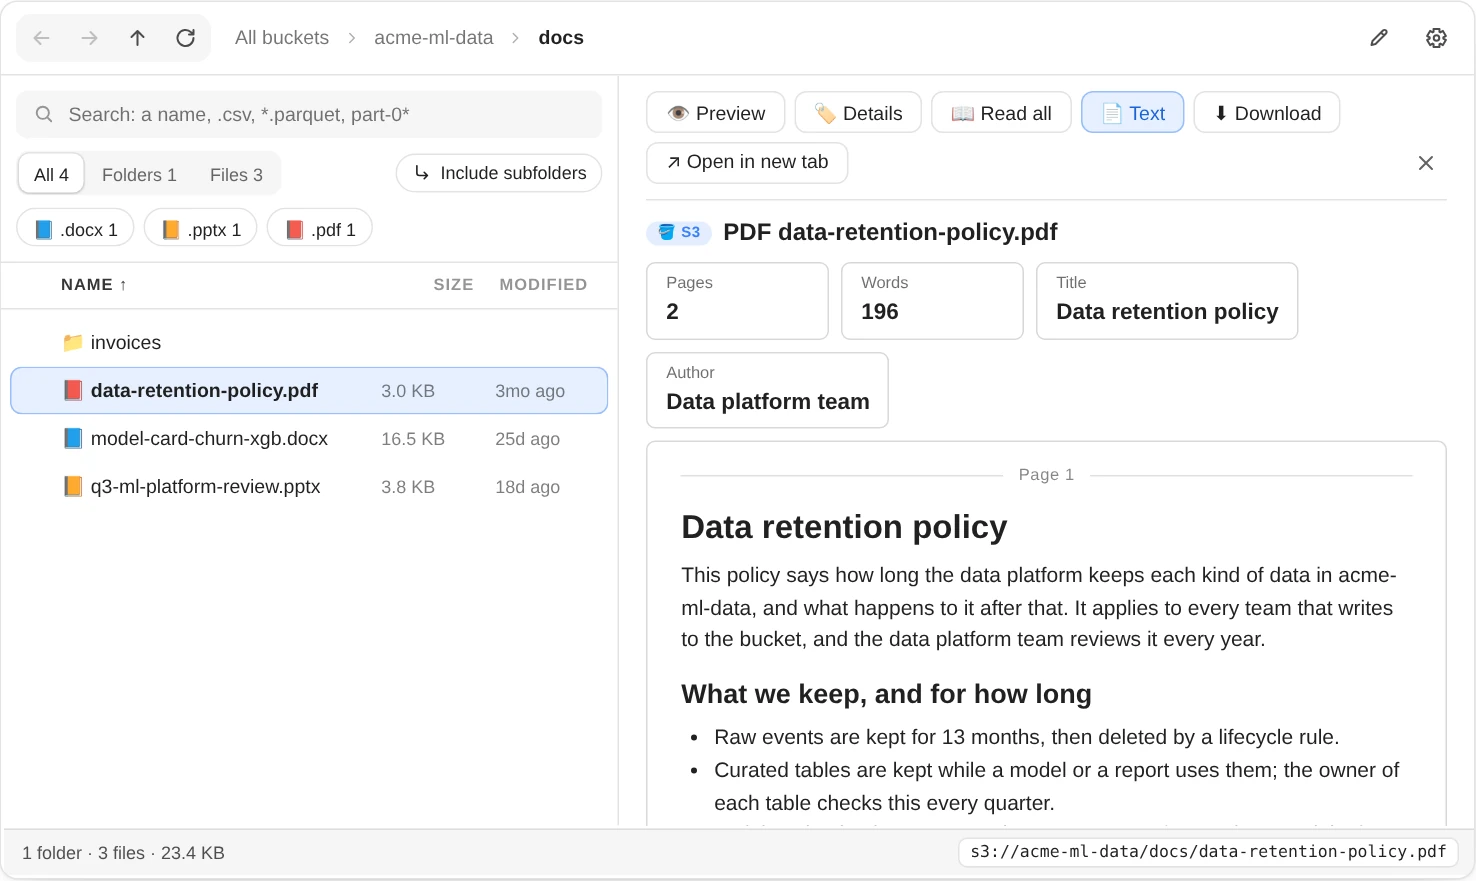This screenshot has width=1476, height=881.
Task: Open the Details view
Action: tap(858, 113)
